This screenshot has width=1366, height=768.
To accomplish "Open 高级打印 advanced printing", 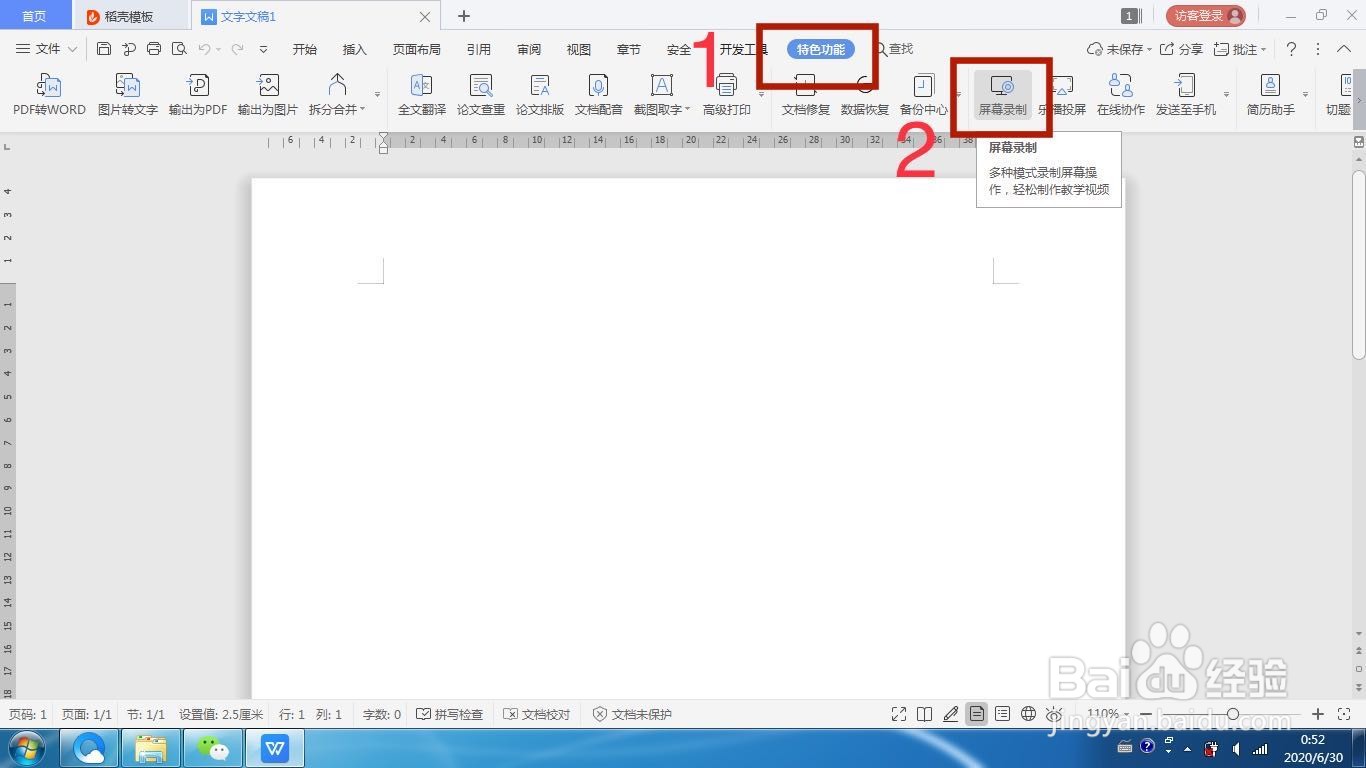I will tap(727, 95).
